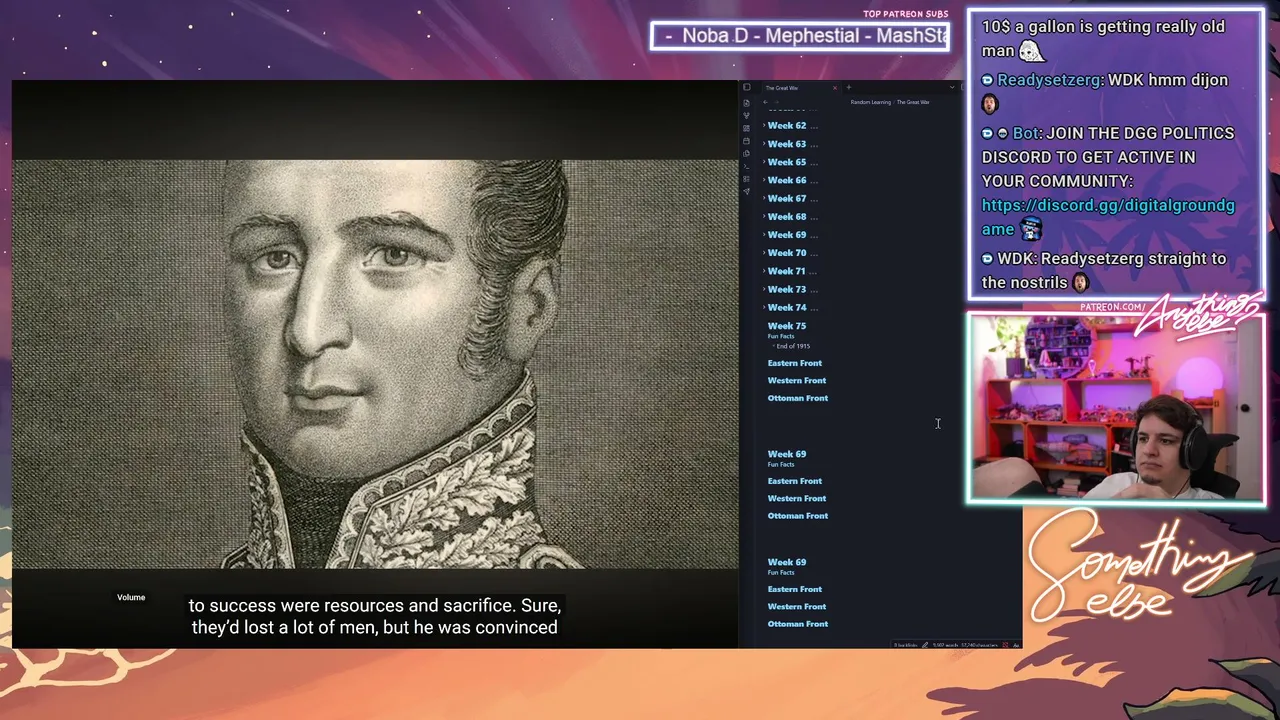Click Eastern Front heading under Week 75
Image resolution: width=1280 pixels, height=720 pixels.
coord(795,363)
